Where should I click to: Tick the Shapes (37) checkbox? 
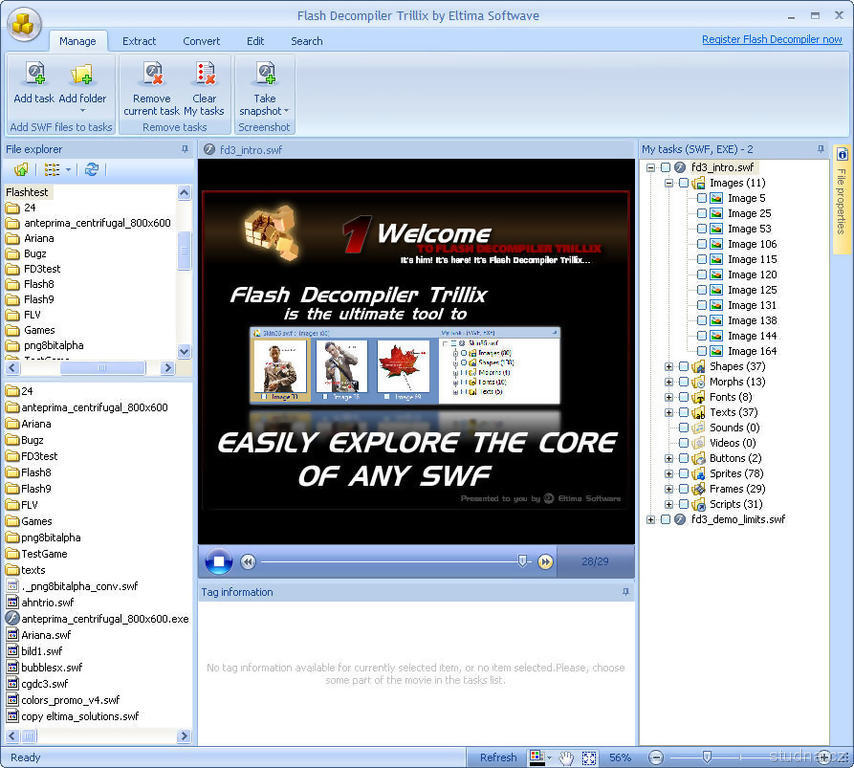(684, 367)
